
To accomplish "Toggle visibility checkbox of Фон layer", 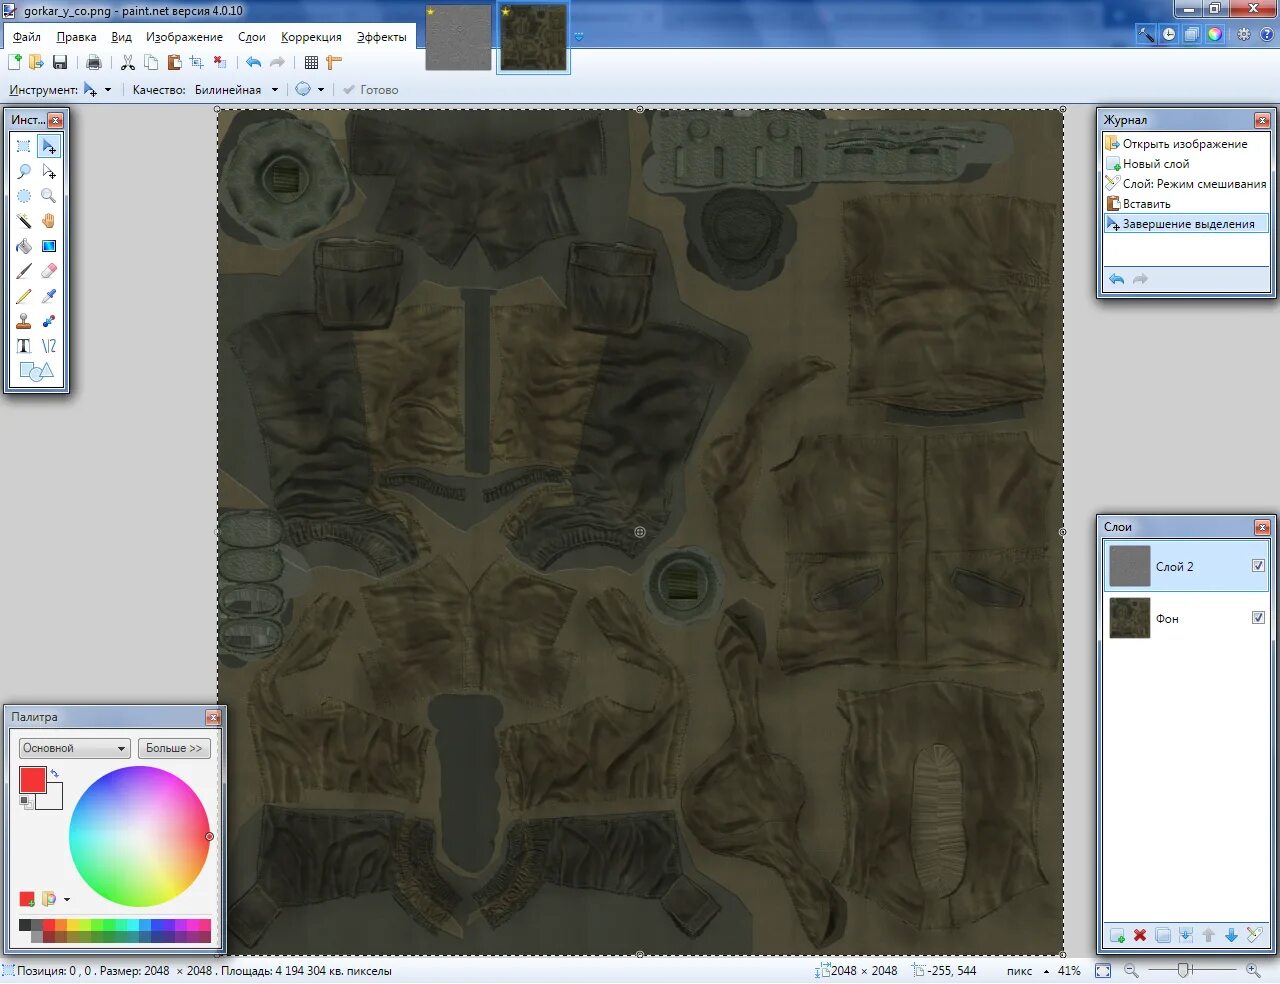I will click(1258, 618).
